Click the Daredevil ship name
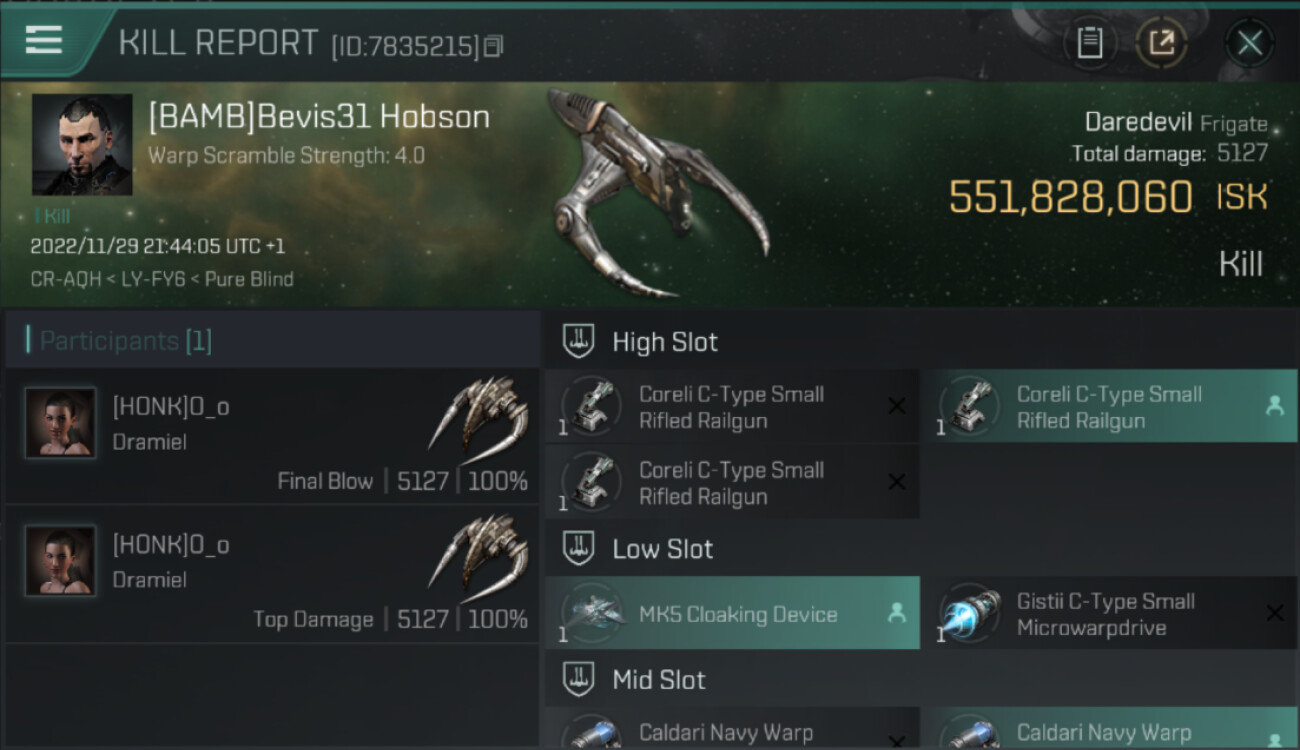Screen dimensions: 1300x750 (1138, 122)
